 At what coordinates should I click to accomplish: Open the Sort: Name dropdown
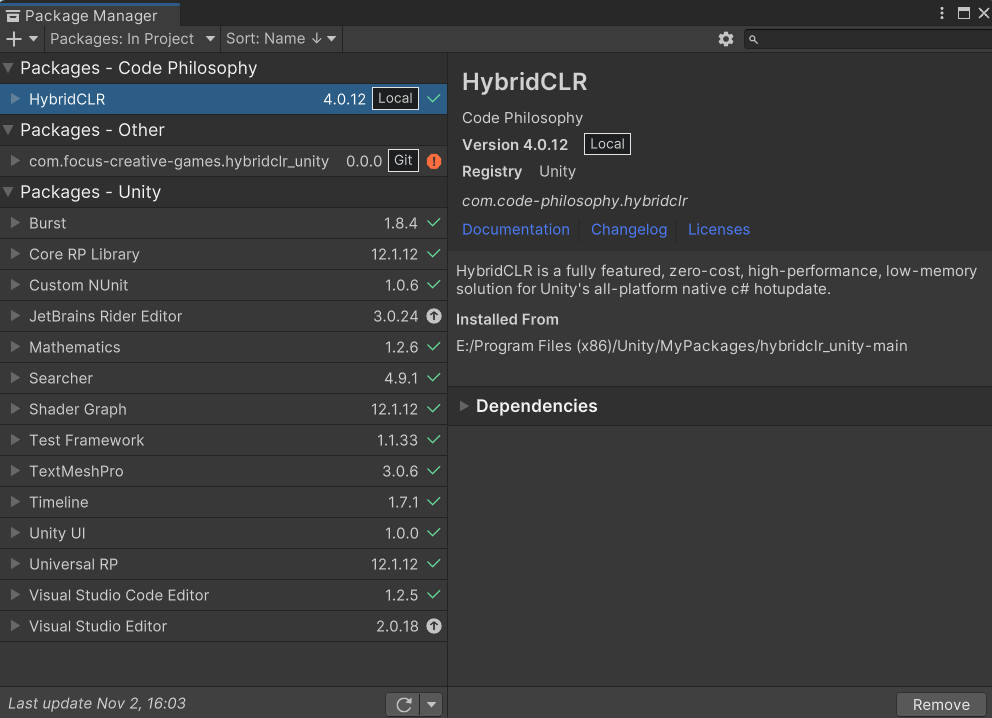(281, 39)
